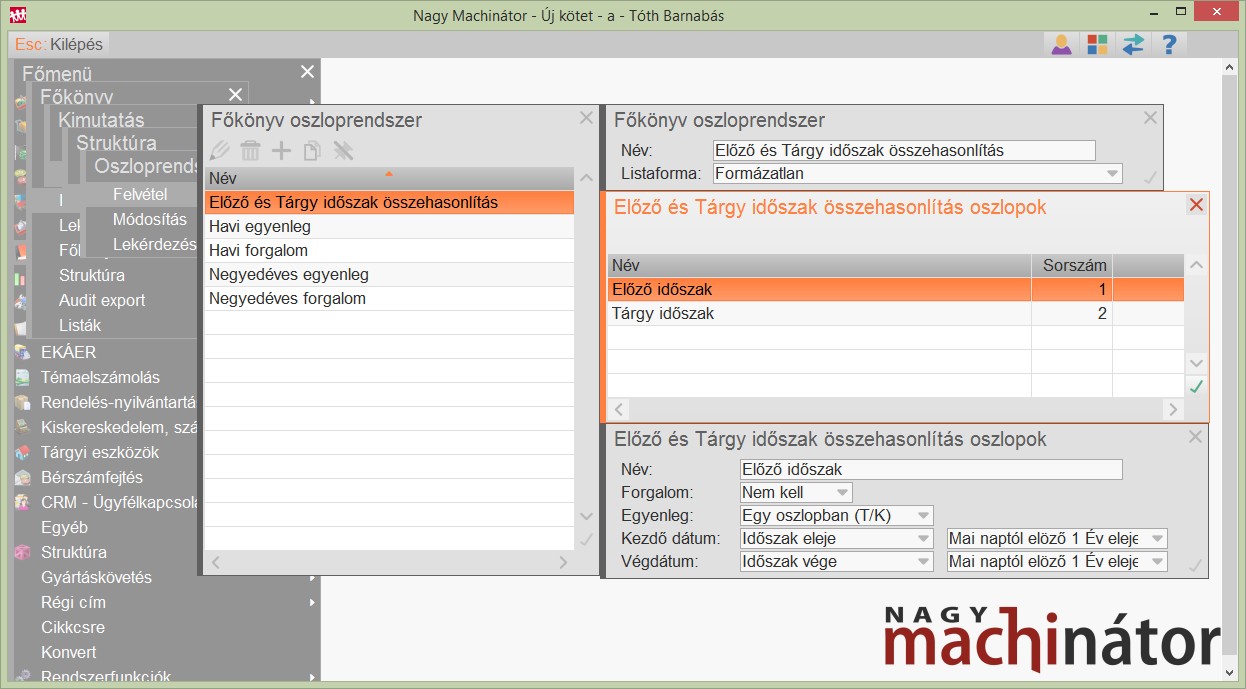The width and height of the screenshot is (1246, 689).
Task: Close the right Főkönyv oszloprendszer form panel
Action: (x=1150, y=117)
